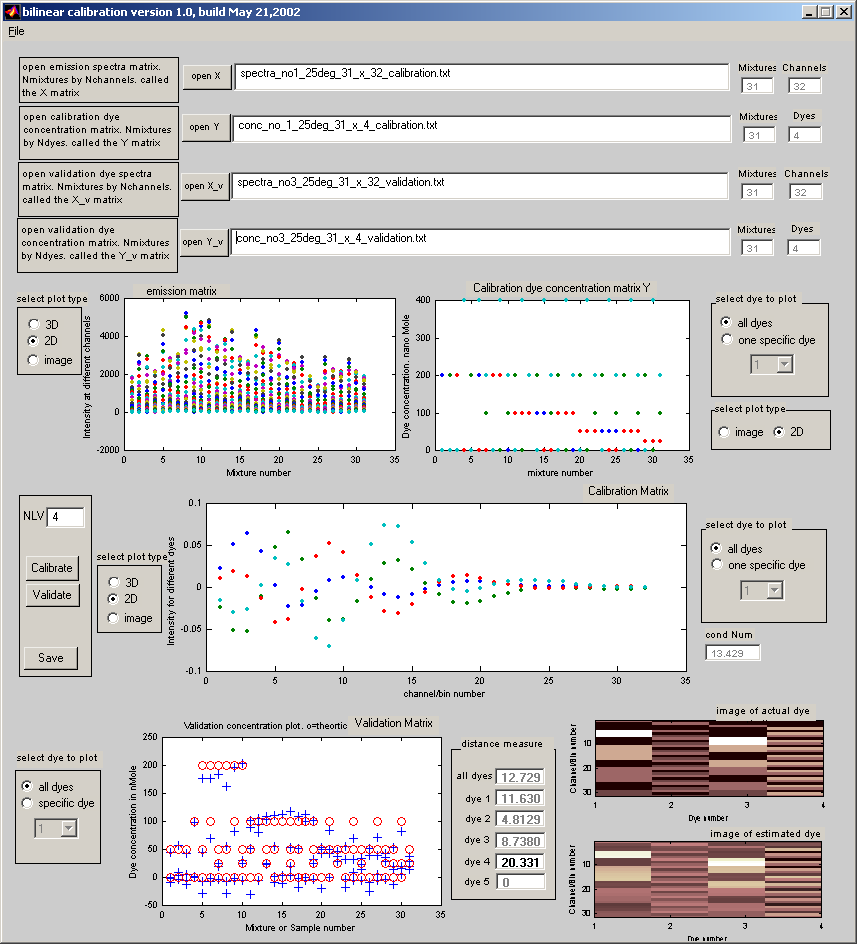The height and width of the screenshot is (944, 857).
Task: Run validation with the Validate button
Action: 52,594
